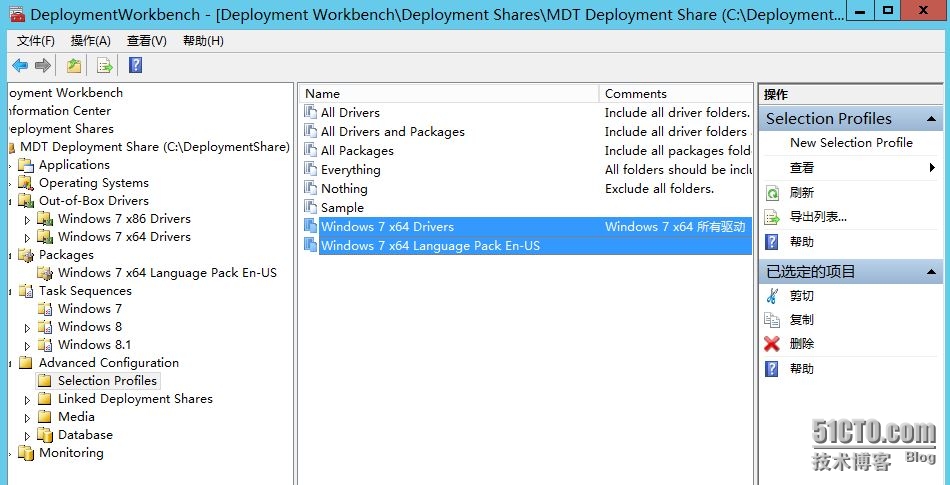The height and width of the screenshot is (485, 950).
Task: Expand Windows 7 x64 Drivers tree node
Action: click(x=27, y=237)
